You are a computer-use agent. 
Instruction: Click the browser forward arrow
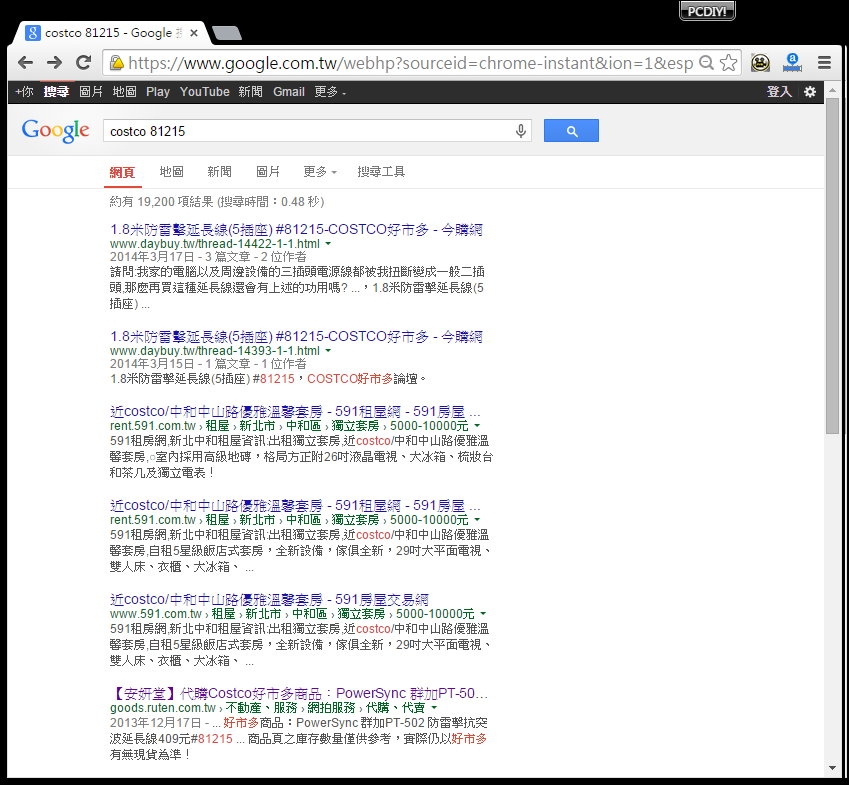coord(54,63)
